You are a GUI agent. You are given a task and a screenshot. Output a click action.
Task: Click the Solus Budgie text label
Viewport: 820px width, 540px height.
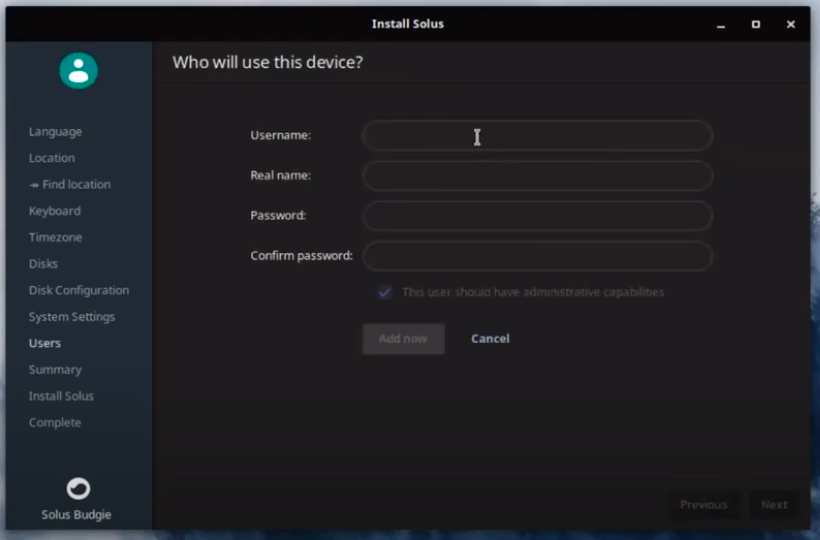76,515
